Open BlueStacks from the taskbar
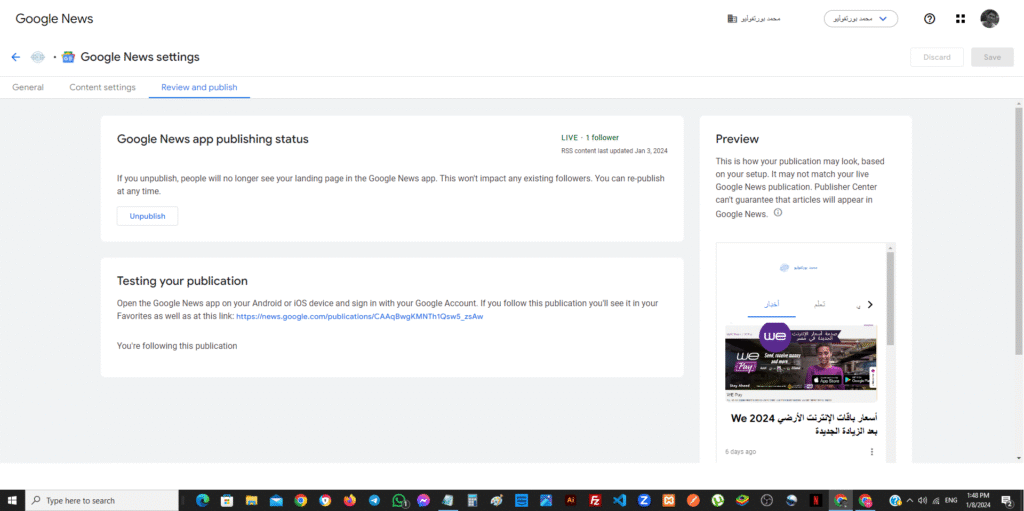 click(743, 501)
